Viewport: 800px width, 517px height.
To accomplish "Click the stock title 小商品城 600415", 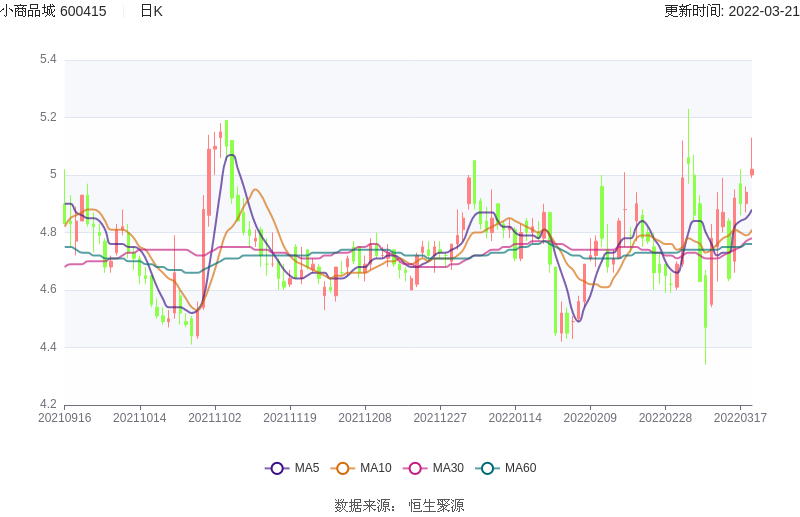I will tap(53, 11).
